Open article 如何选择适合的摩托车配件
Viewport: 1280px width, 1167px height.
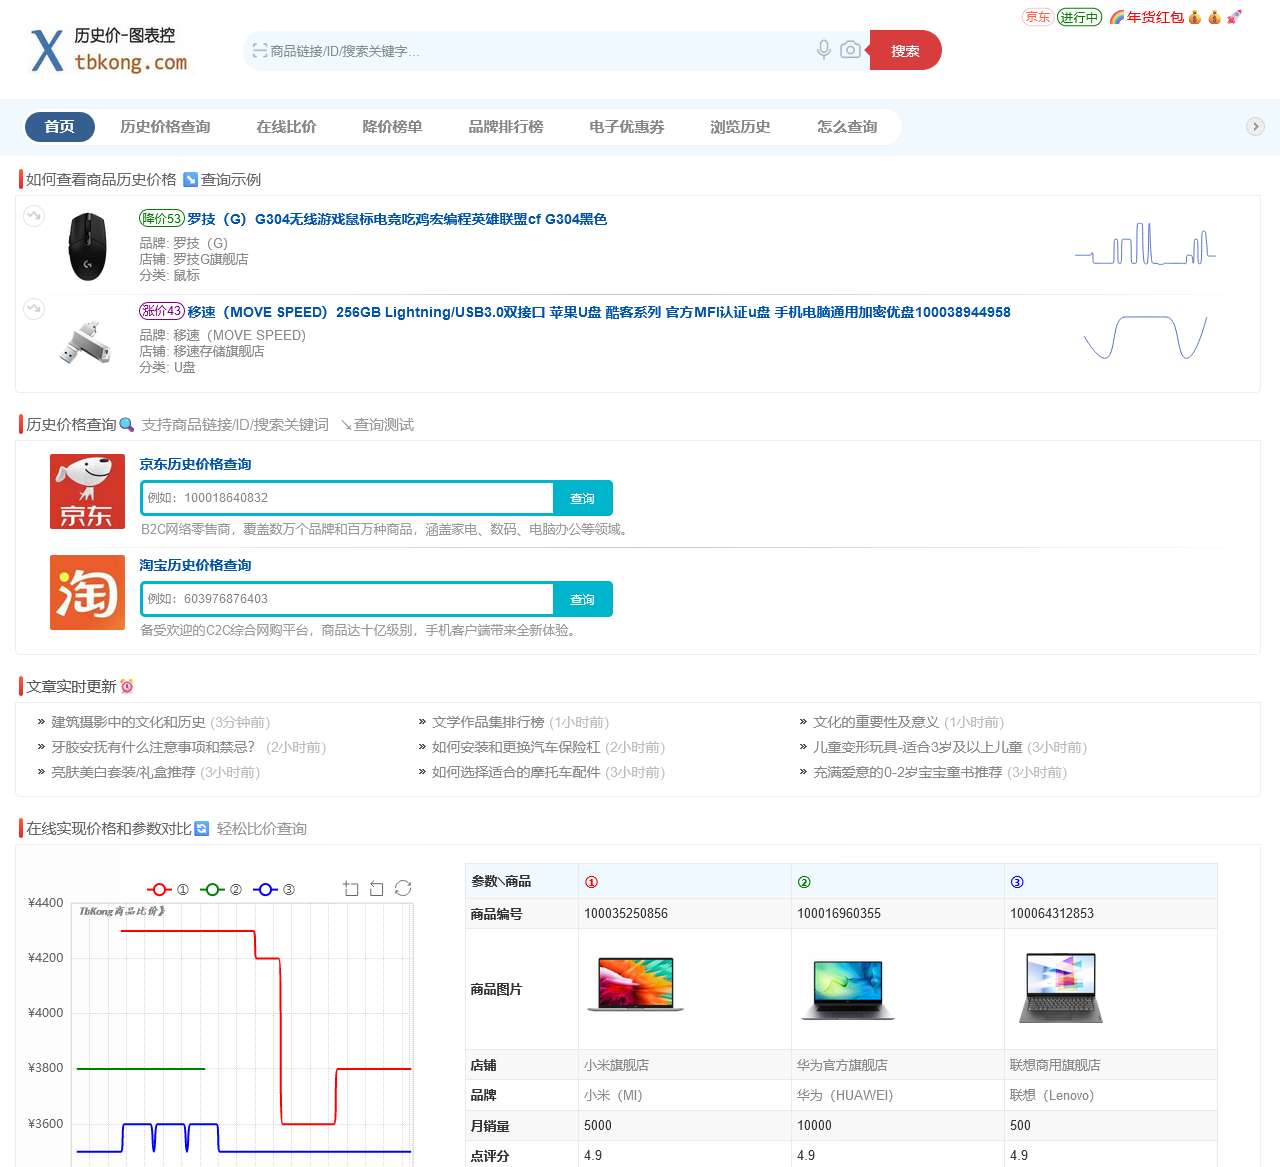516,772
